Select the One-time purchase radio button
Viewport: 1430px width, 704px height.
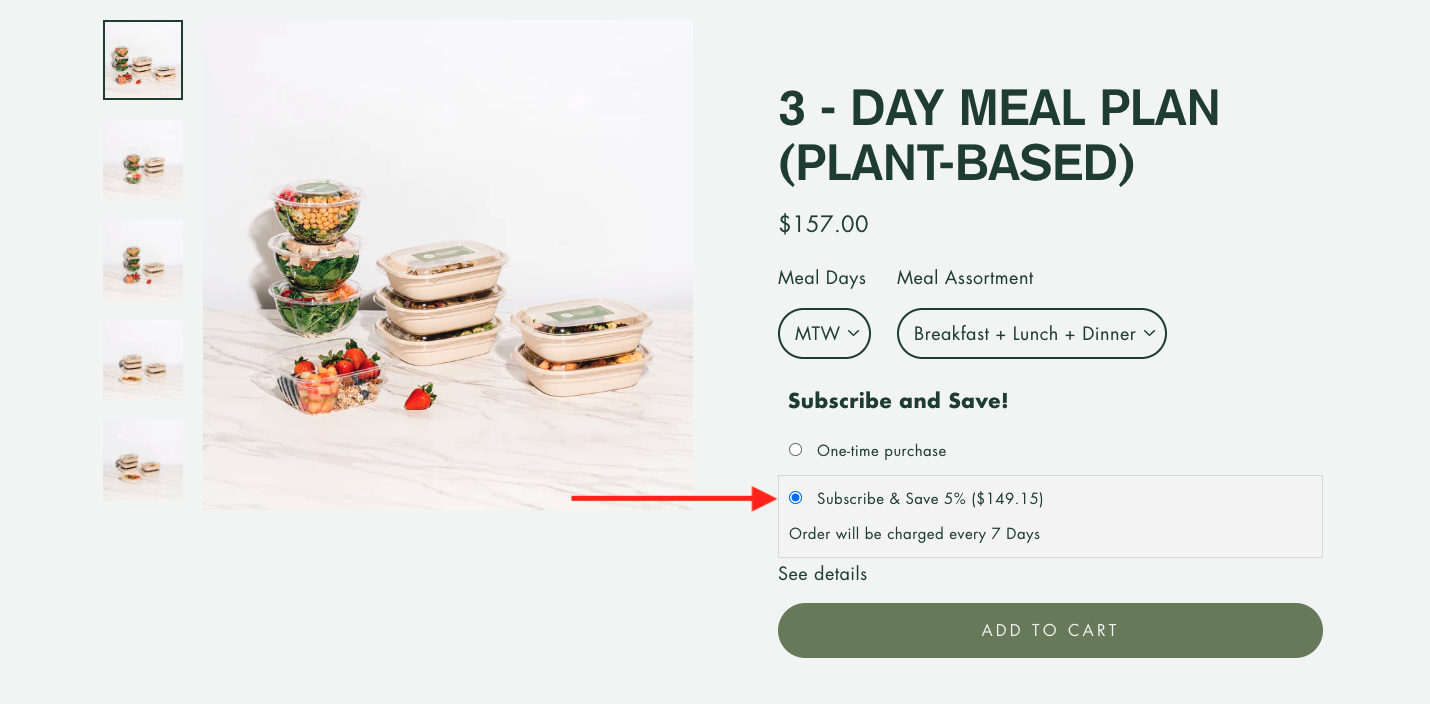click(796, 450)
